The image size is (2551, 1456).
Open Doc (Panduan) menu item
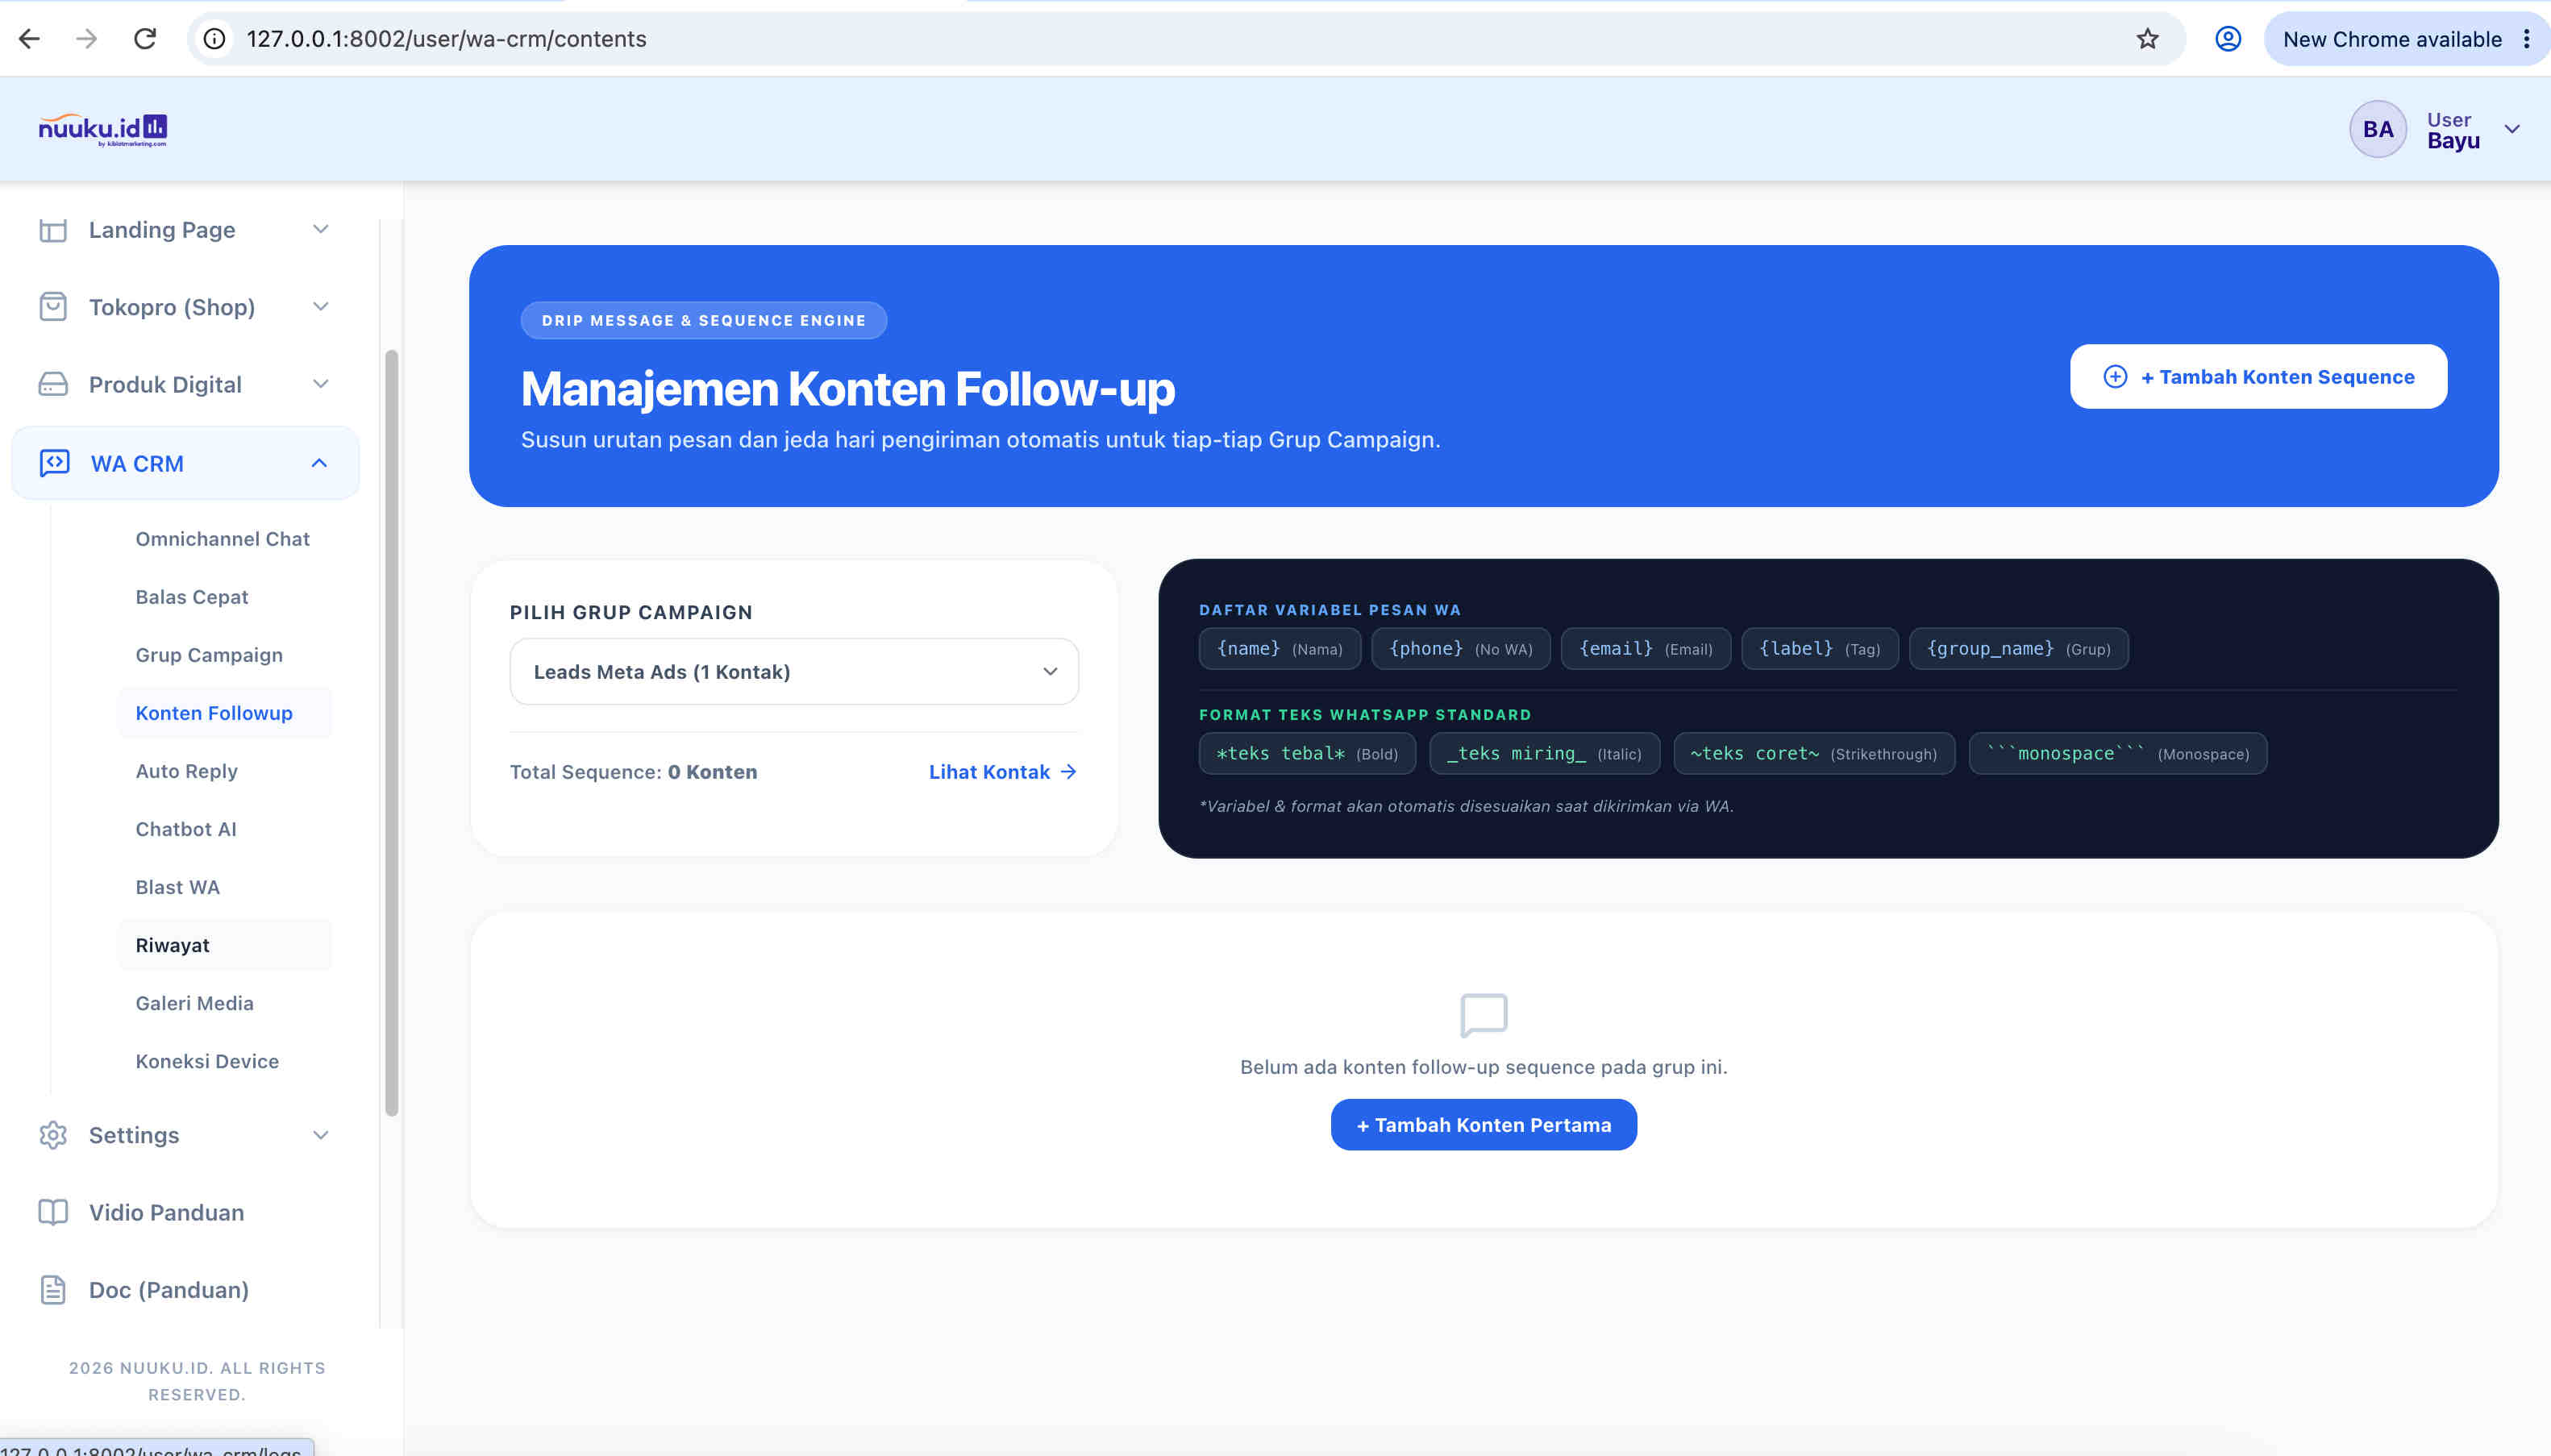[185, 1290]
